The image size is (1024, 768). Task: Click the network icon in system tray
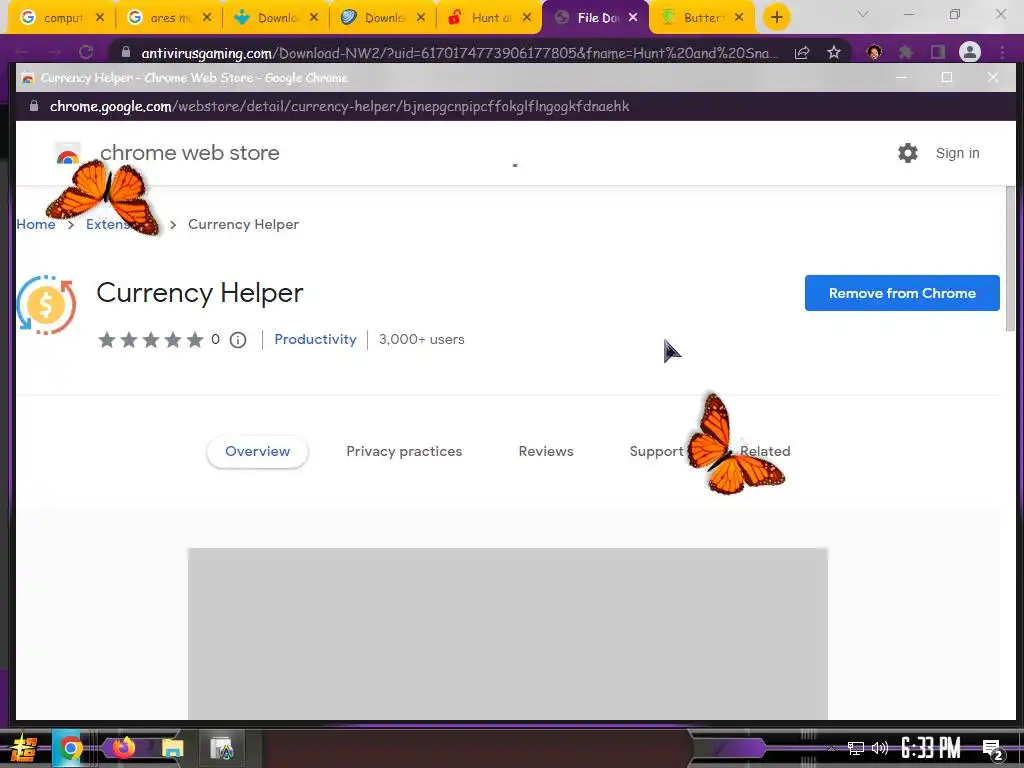click(856, 748)
